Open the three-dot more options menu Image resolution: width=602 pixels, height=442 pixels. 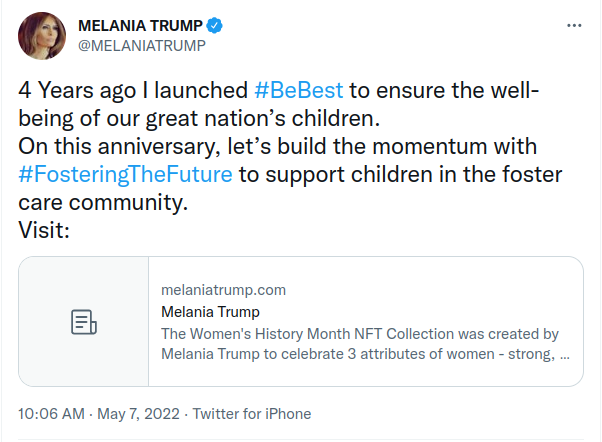click(x=574, y=25)
